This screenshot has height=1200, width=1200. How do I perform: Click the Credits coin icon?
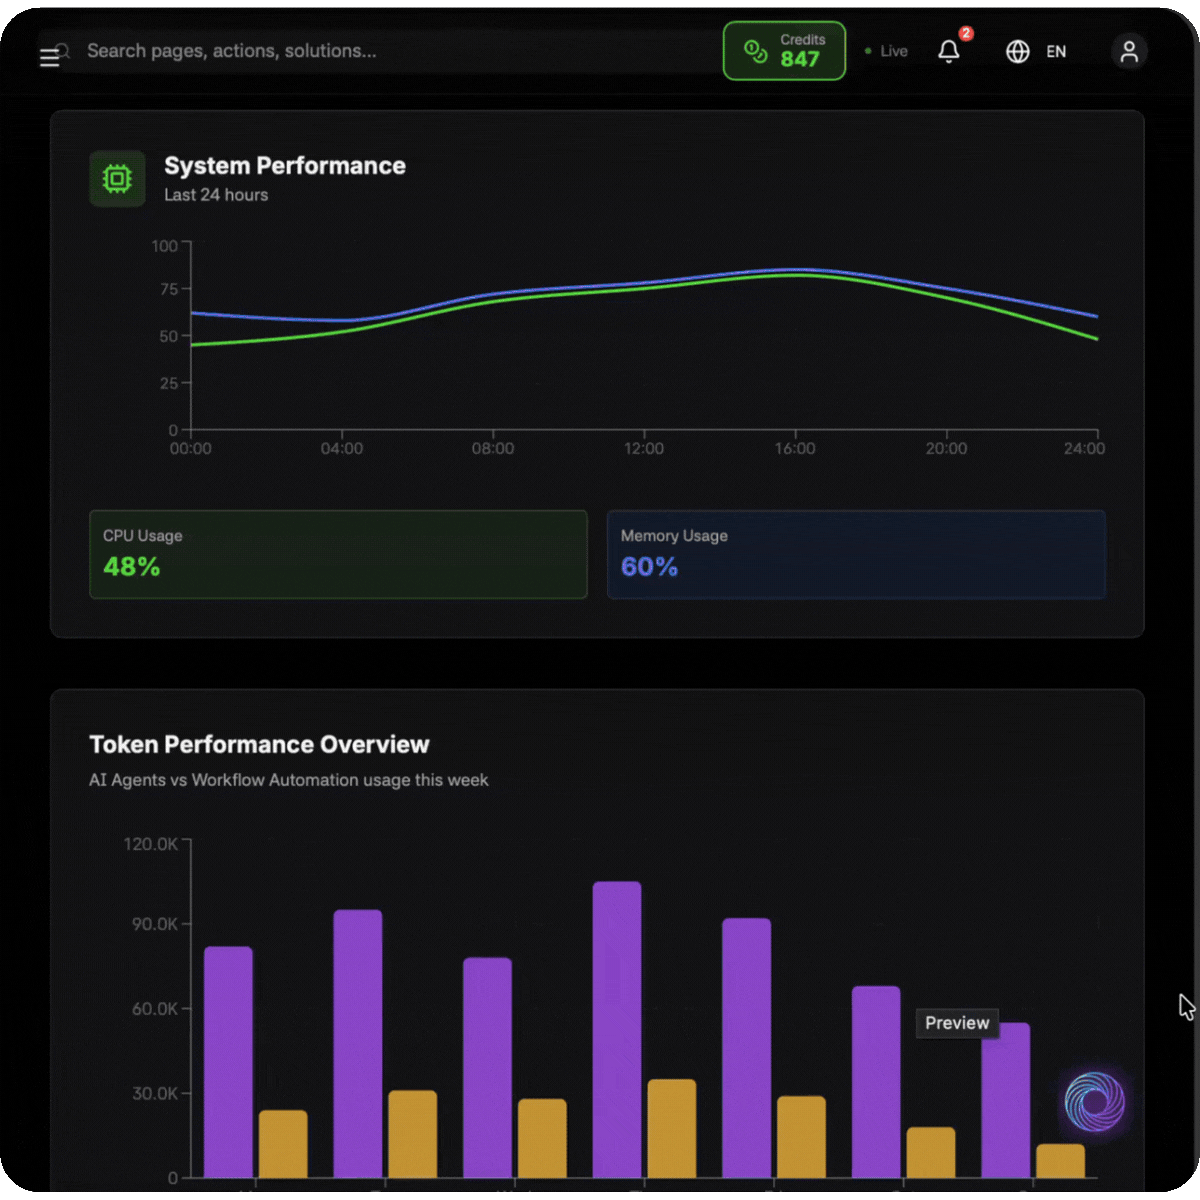tap(756, 51)
